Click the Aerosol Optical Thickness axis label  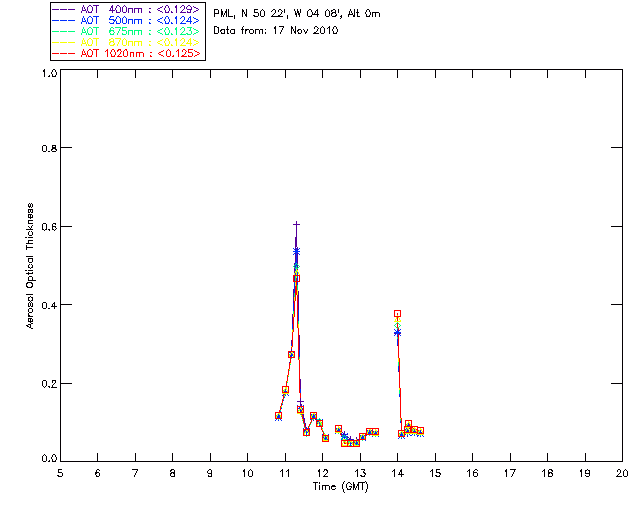[x=30, y=266]
